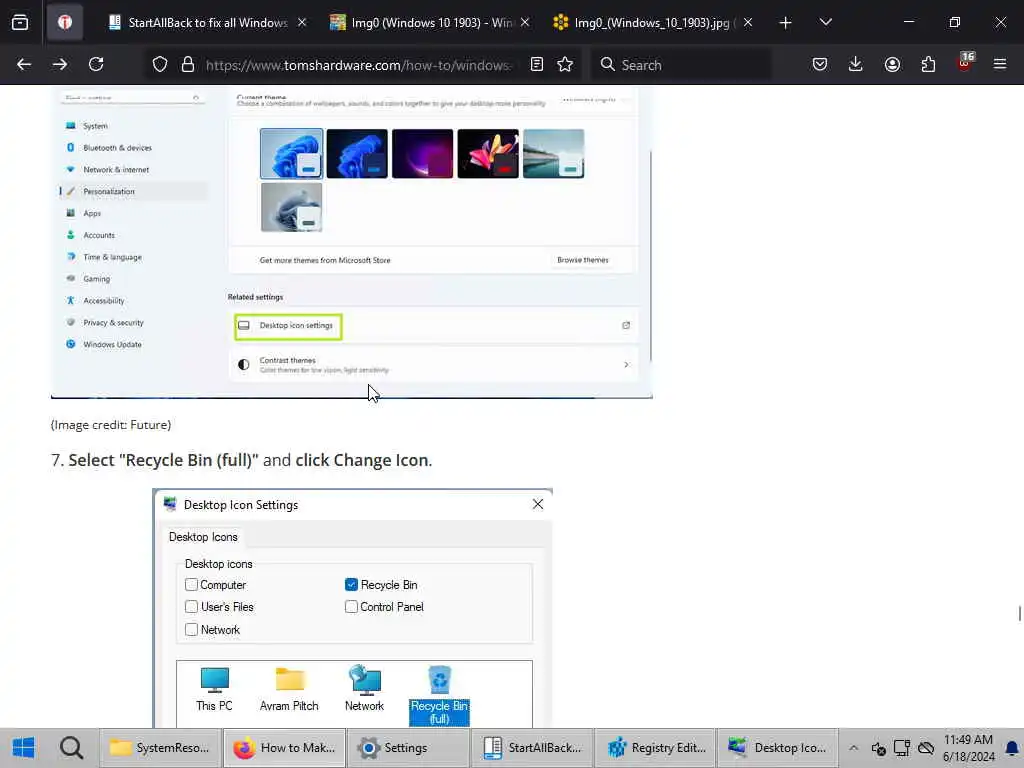This screenshot has height=768, width=1024.
Task: Toggle the Network checkbox
Action: 191,630
